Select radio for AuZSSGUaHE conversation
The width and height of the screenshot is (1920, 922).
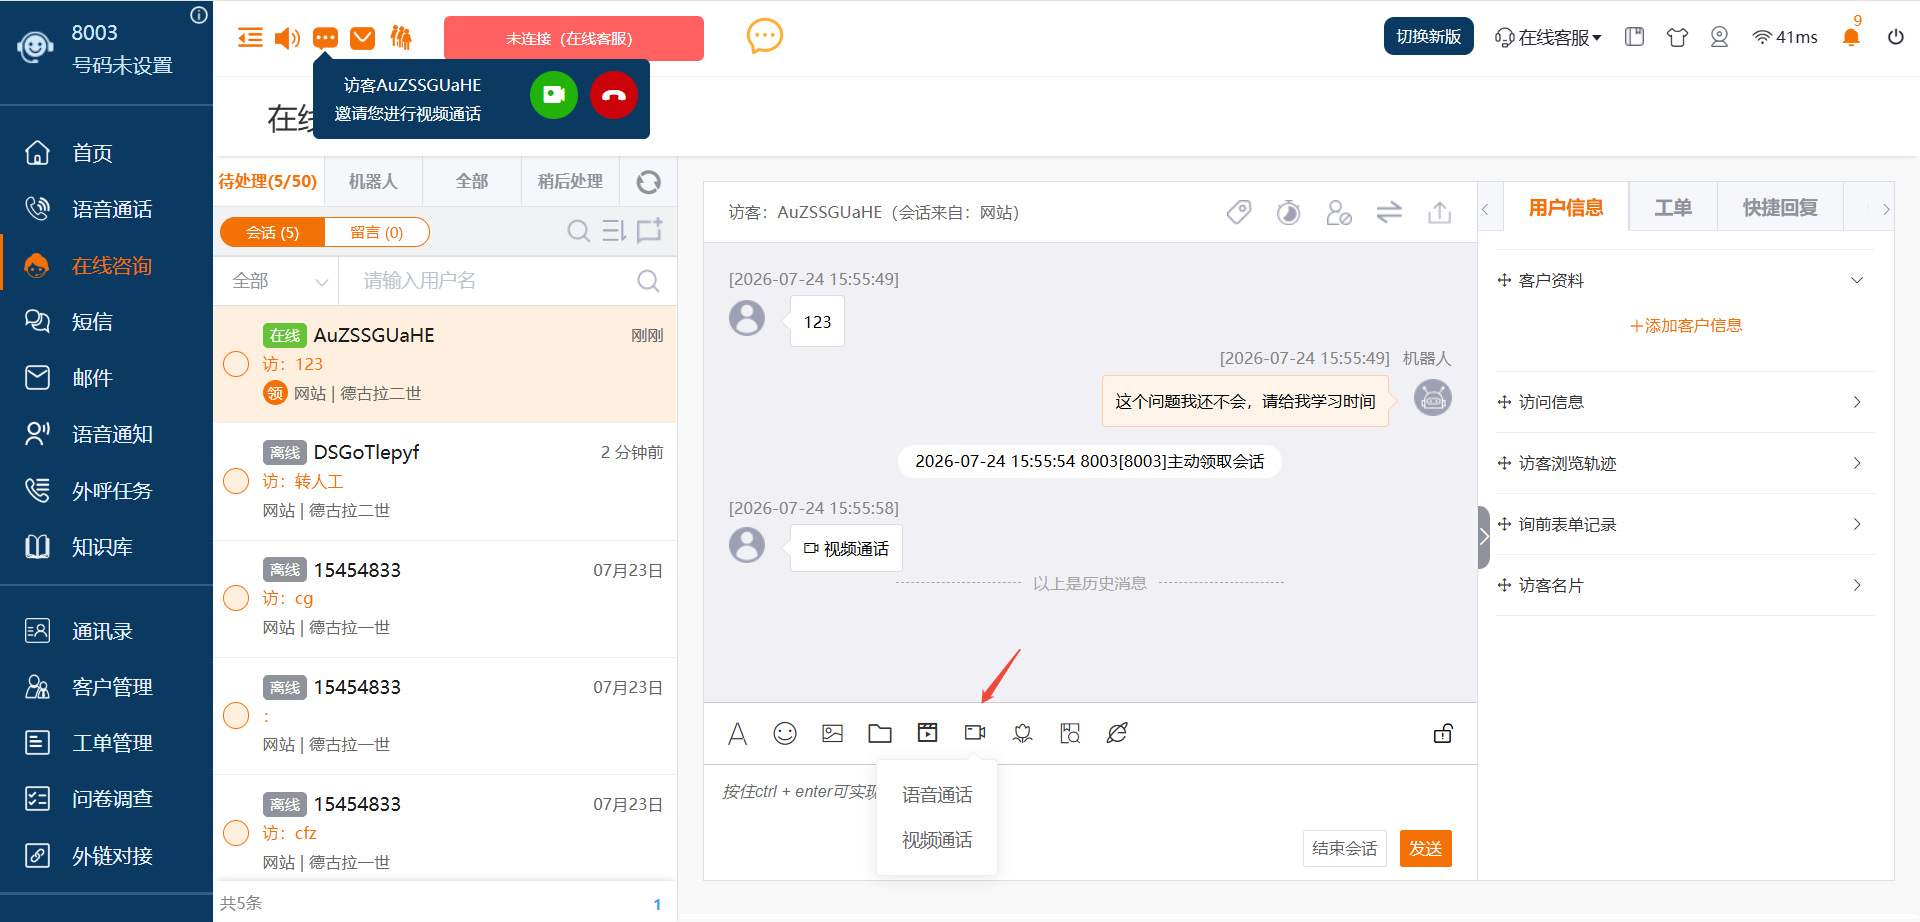[236, 364]
